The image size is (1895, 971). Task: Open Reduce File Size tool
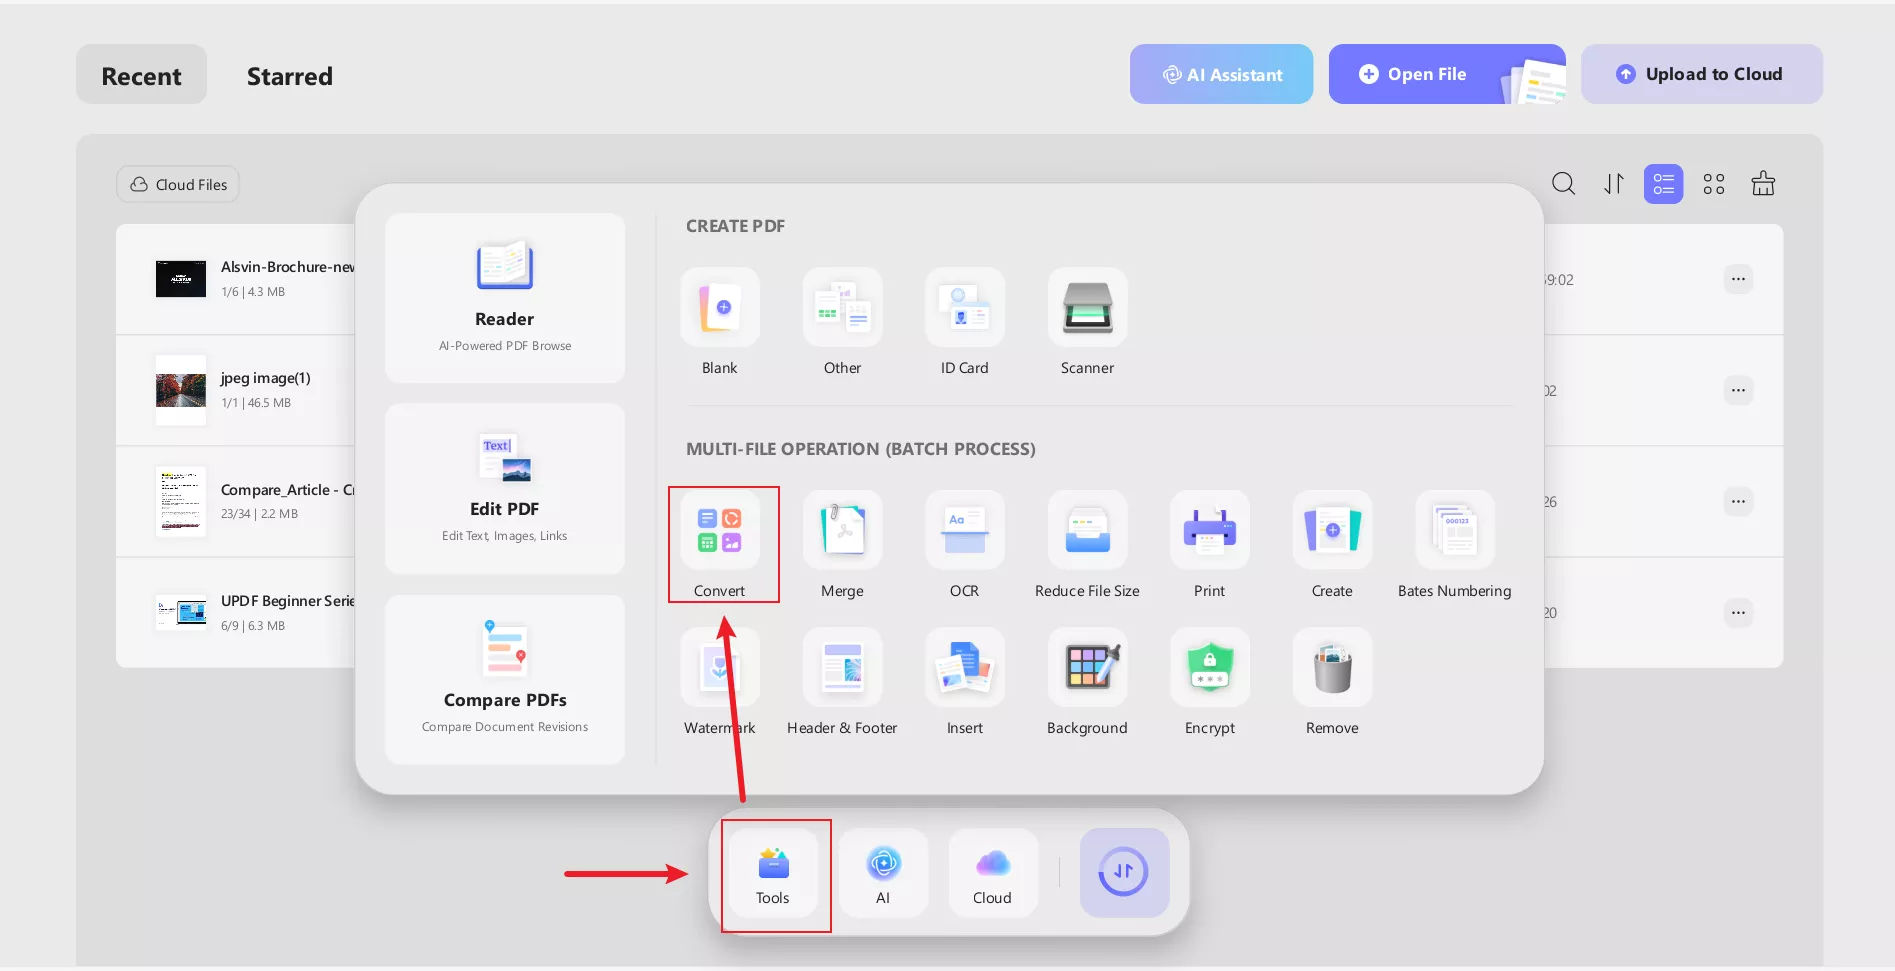[x=1087, y=531]
